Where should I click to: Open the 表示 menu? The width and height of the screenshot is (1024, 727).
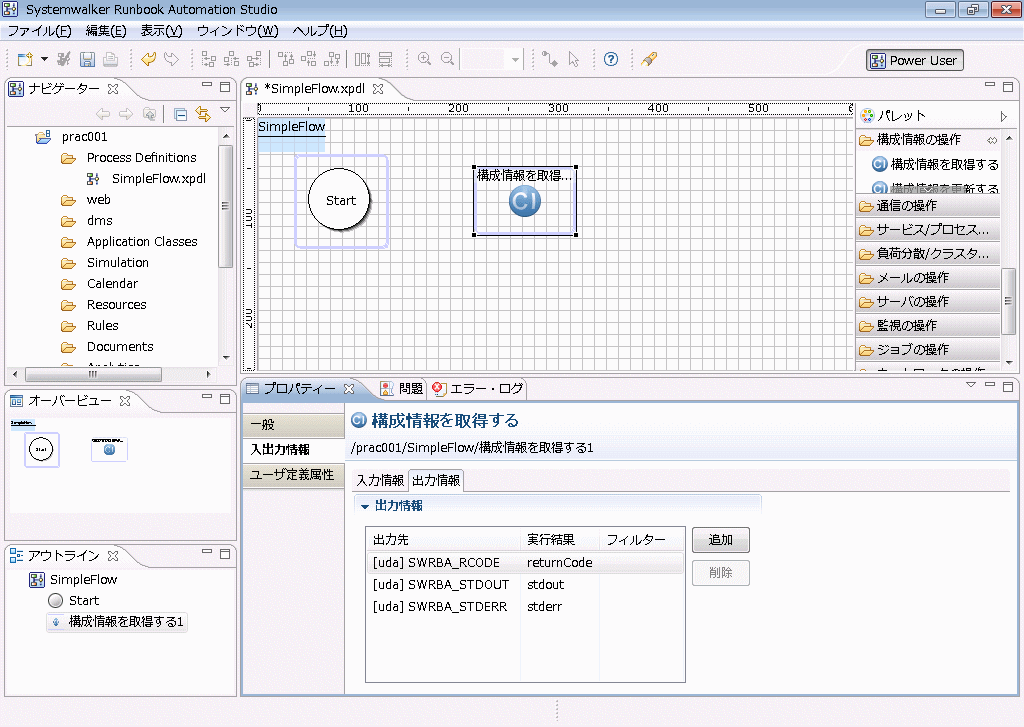tap(161, 31)
